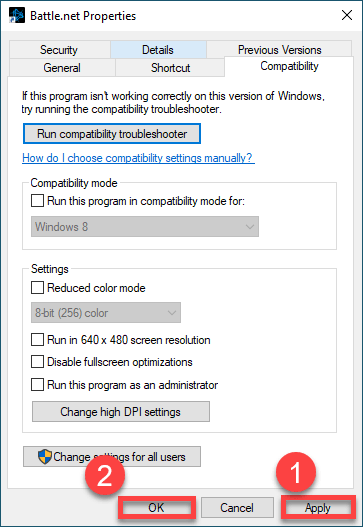Click the Battle.net icon in title bar
363x527 pixels.
[17, 15]
